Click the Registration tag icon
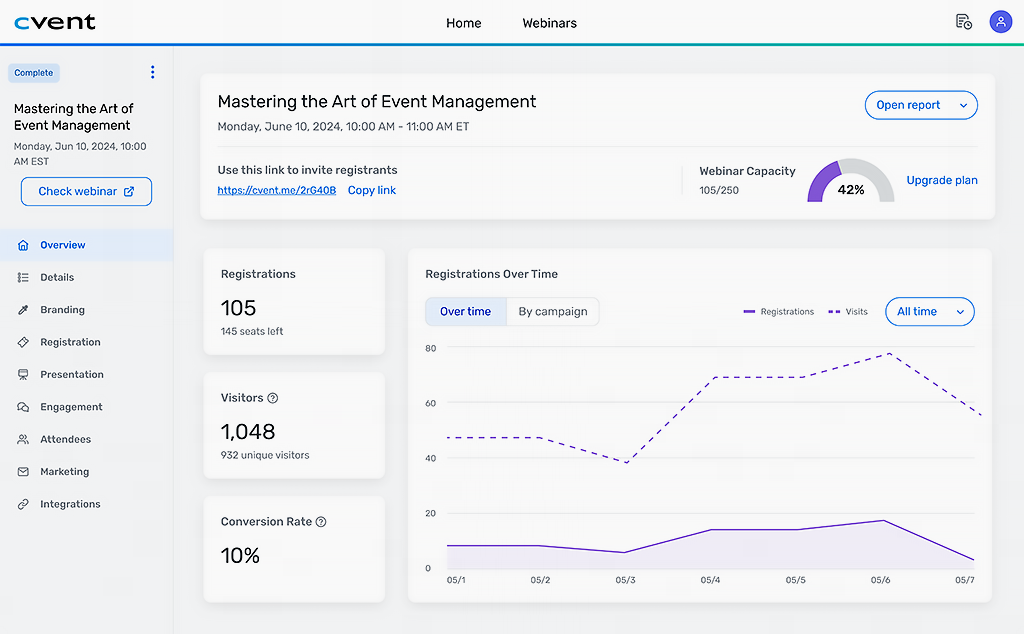The image size is (1024, 634). [x=23, y=342]
